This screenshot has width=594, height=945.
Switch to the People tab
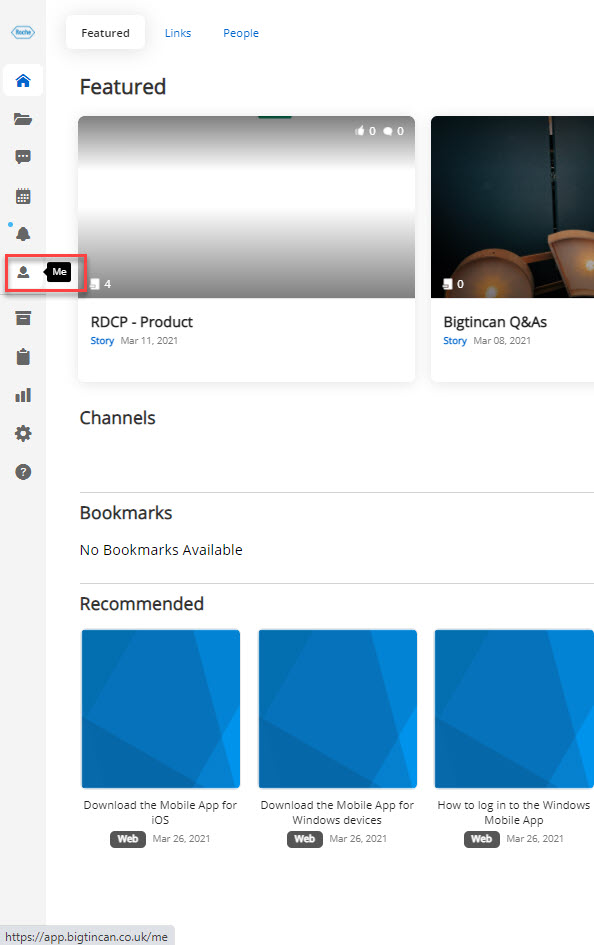click(241, 33)
